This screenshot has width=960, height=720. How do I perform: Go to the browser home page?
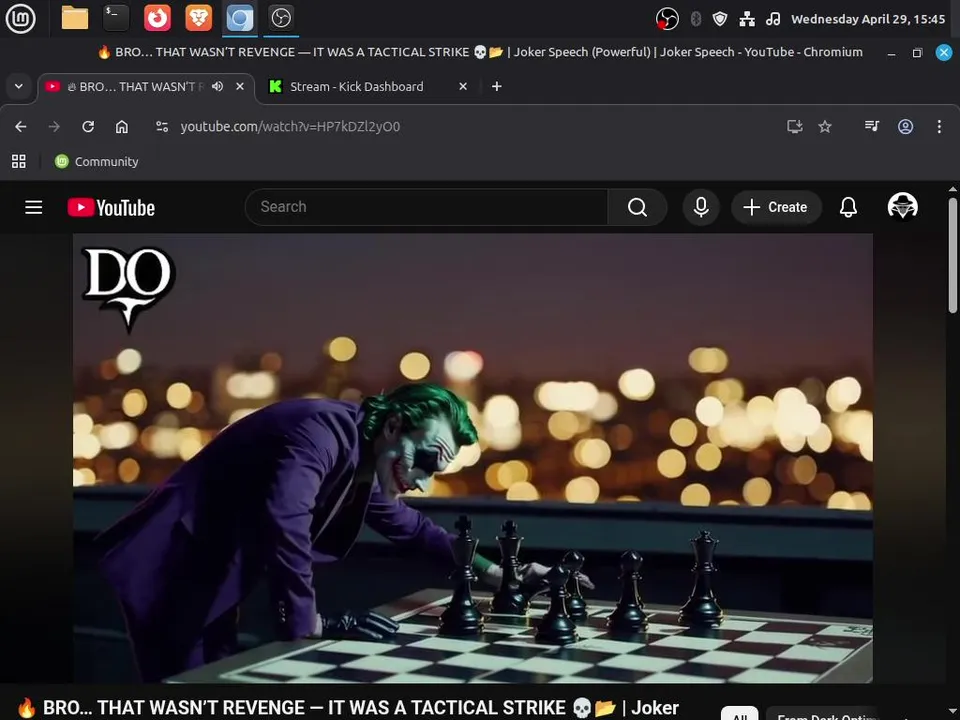[122, 127]
